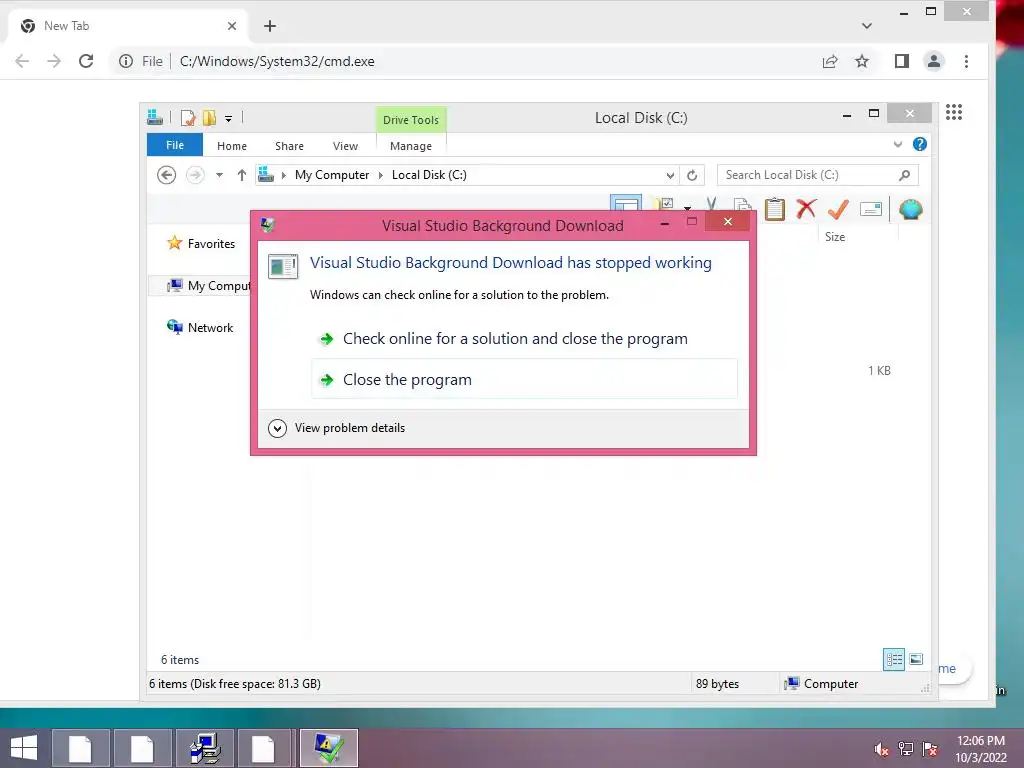Click the copy pages icon in toolbar

pyautogui.click(x=743, y=204)
